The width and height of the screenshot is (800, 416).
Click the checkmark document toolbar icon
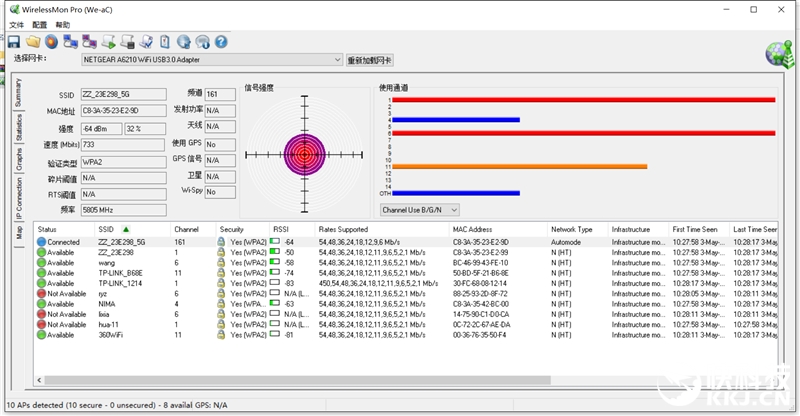click(x=147, y=42)
